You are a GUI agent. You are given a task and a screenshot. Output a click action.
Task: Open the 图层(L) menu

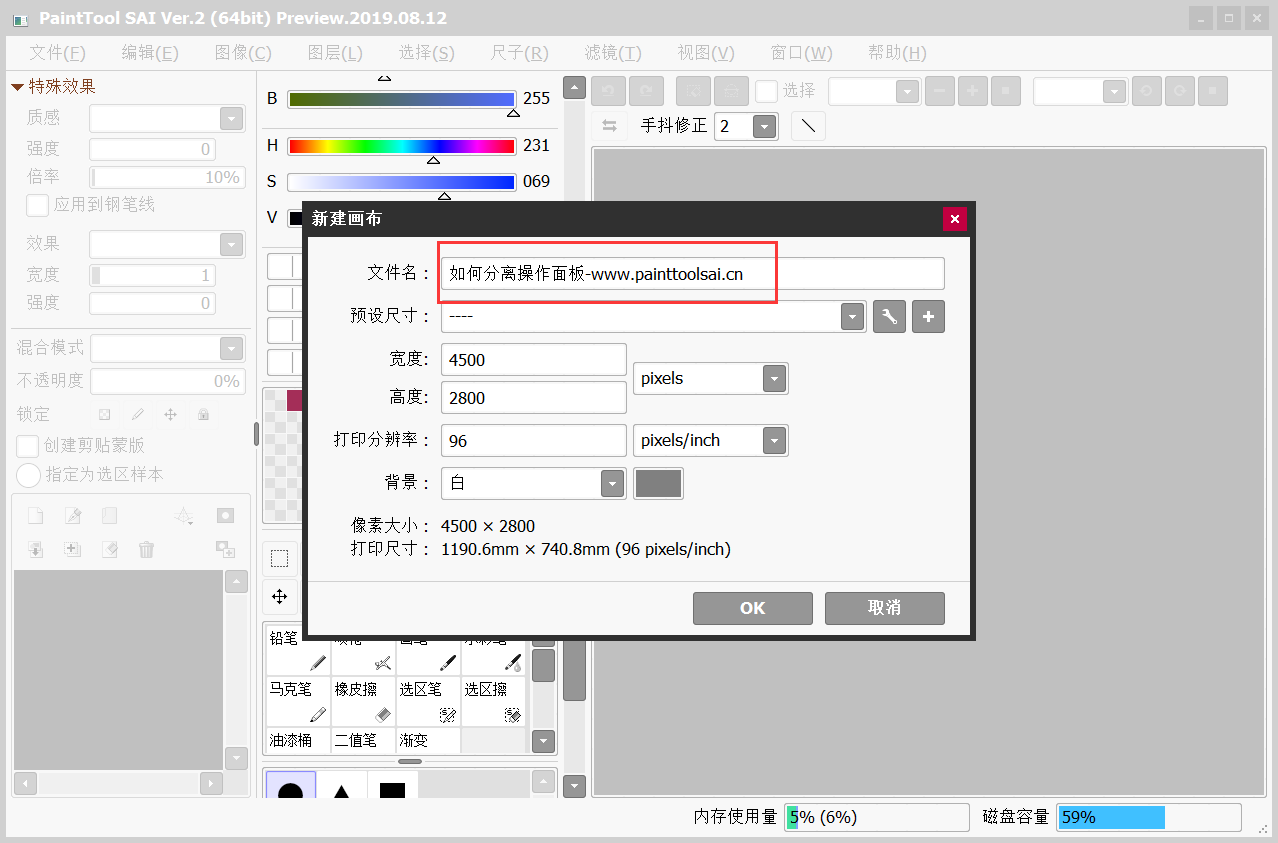click(335, 53)
